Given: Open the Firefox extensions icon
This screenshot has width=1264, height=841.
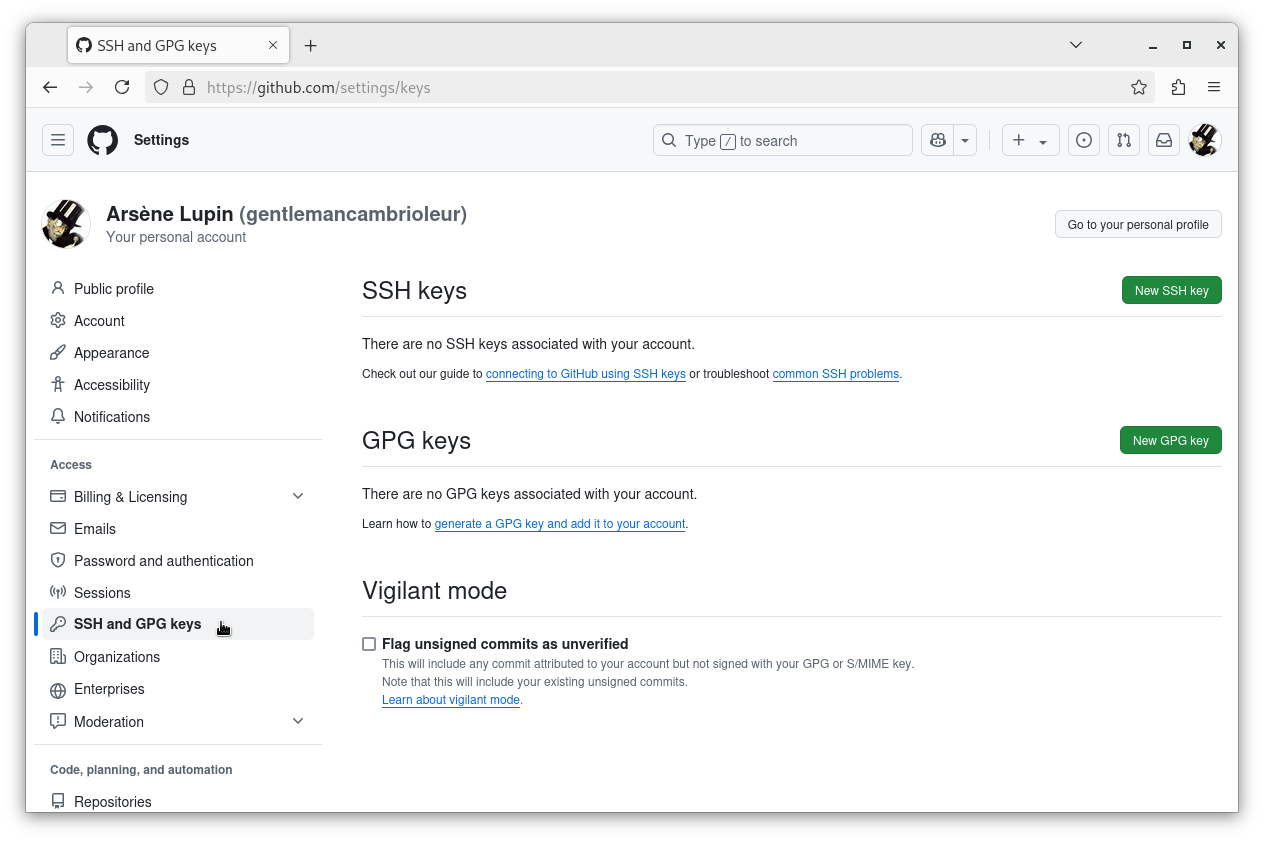Looking at the screenshot, I should click(1178, 88).
